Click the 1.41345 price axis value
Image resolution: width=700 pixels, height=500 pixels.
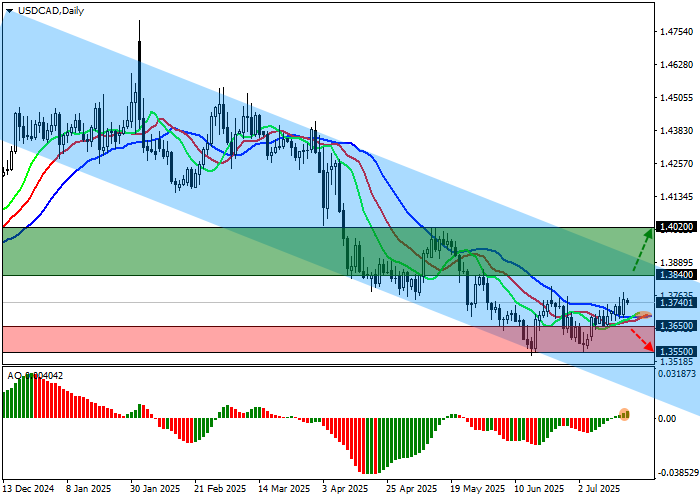coord(677,197)
